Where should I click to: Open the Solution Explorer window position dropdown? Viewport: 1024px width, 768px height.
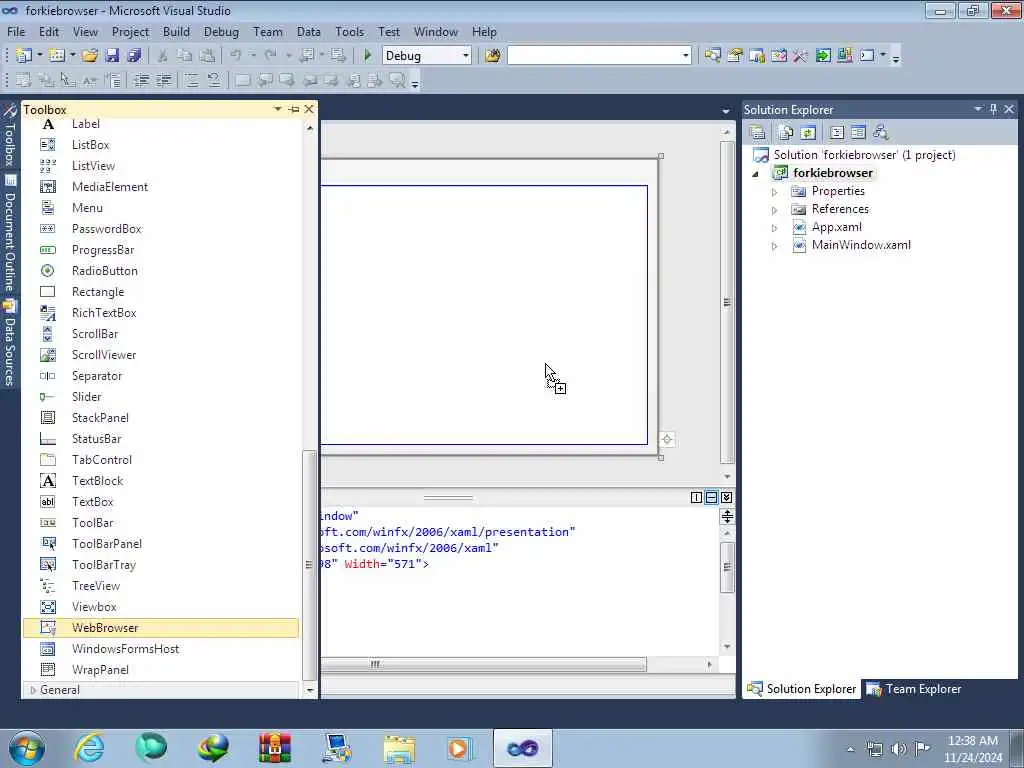click(978, 109)
